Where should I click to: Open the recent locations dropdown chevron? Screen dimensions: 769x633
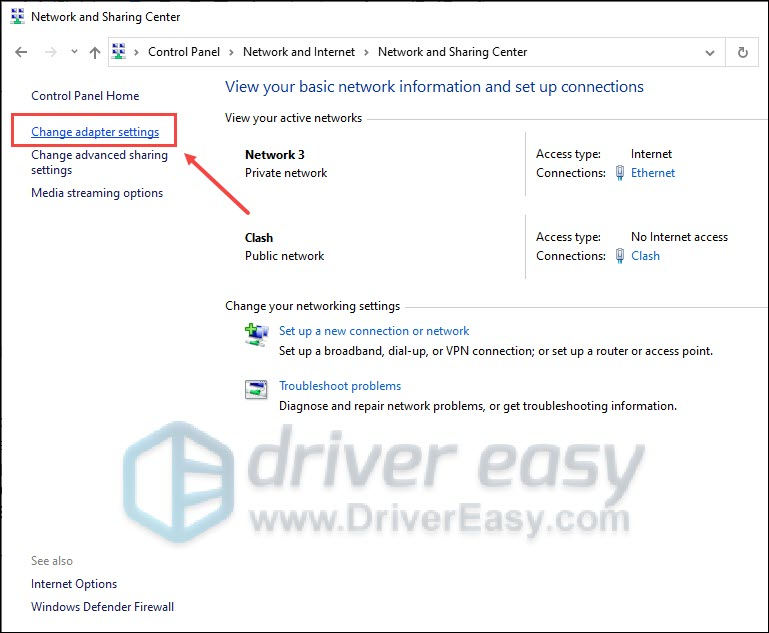click(x=74, y=52)
